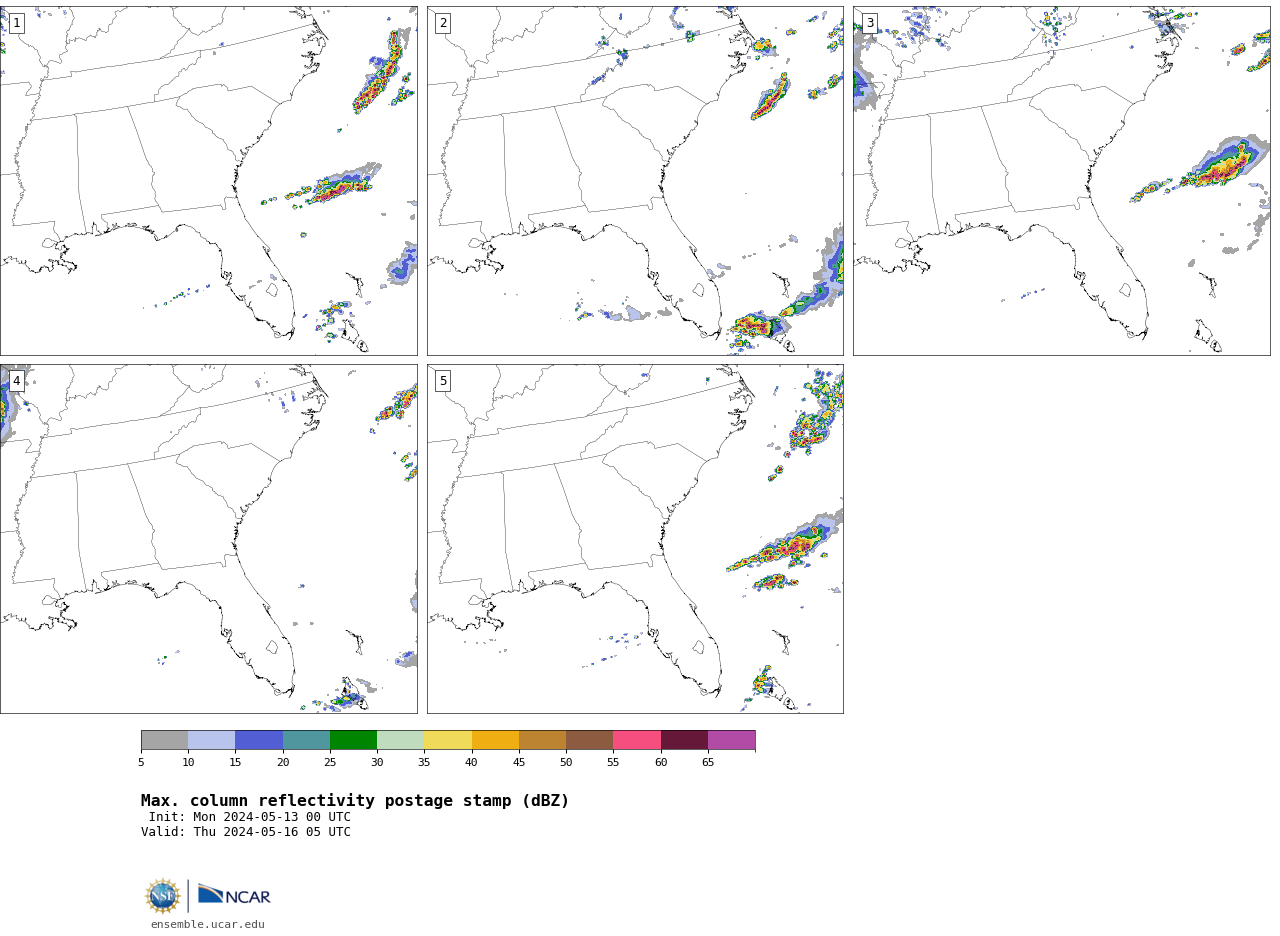This screenshot has height=936, width=1280.
Task: Select the yellow 35-40 dBZ swatch
Action: coord(448,740)
